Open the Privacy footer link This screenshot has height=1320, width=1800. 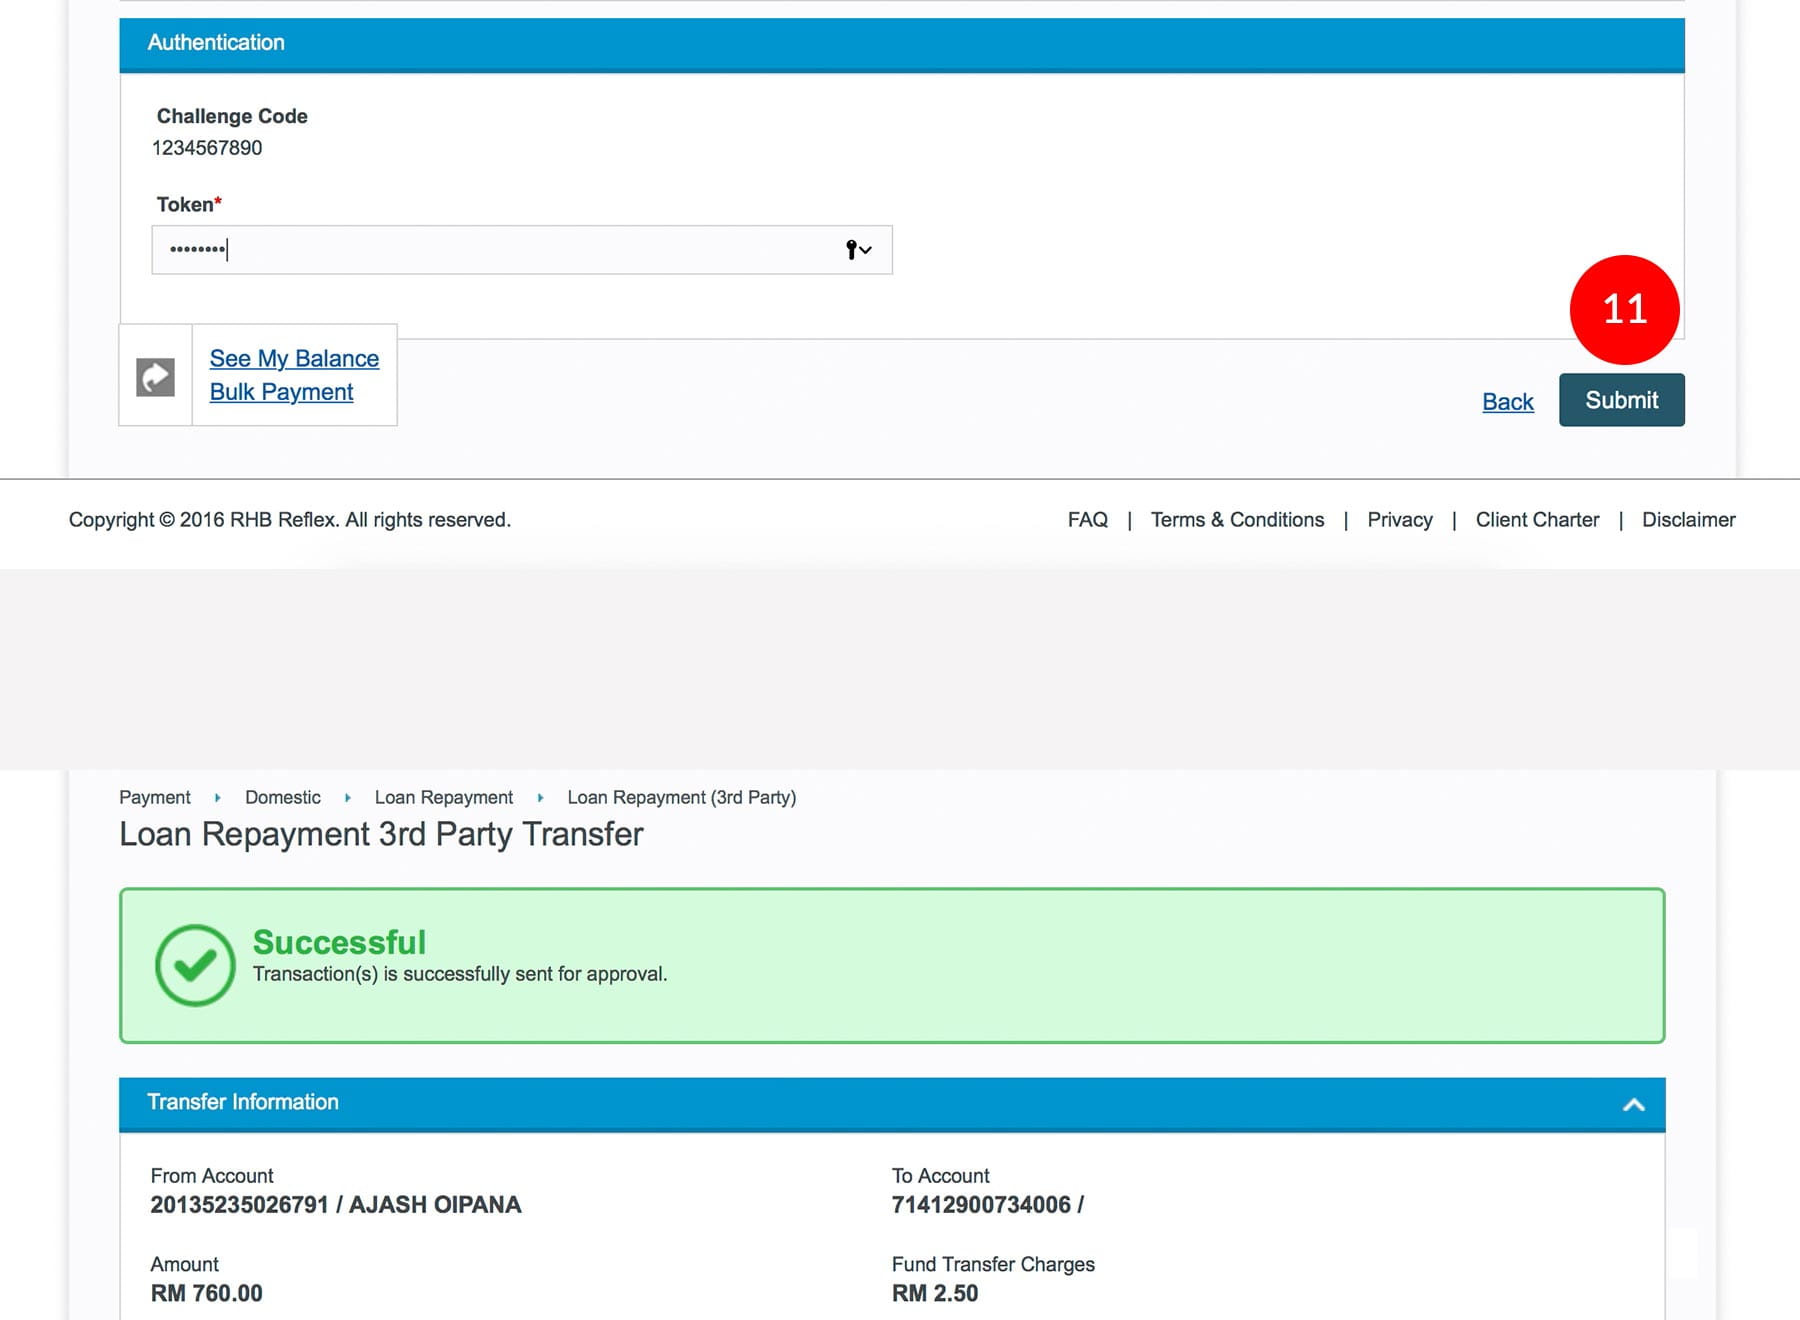(1399, 520)
